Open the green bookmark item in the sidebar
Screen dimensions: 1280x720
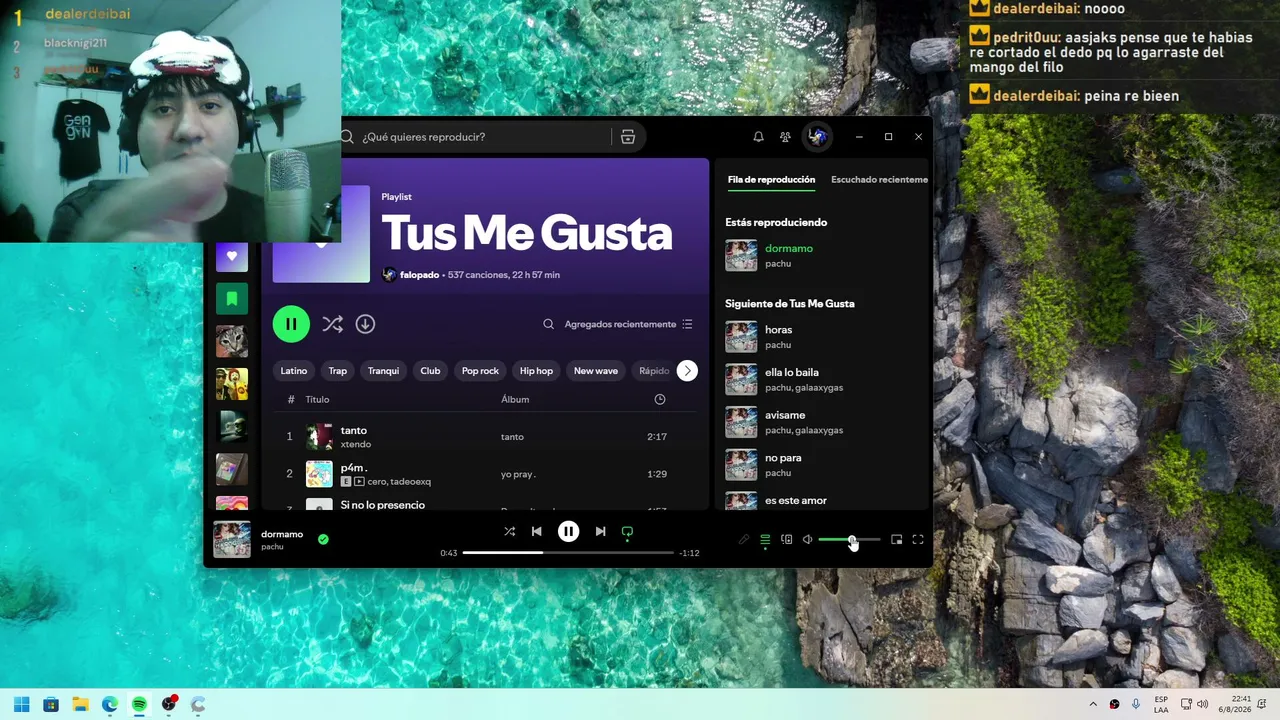point(232,299)
